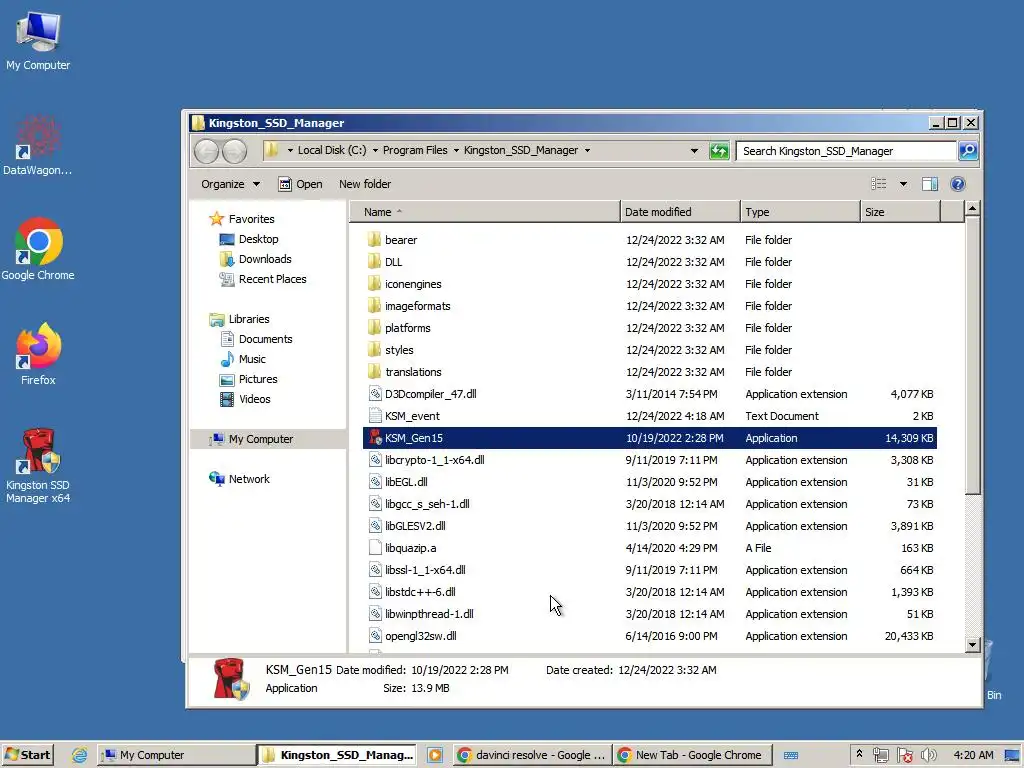Open Kingston SSD Manager x64 shortcut
The height and width of the screenshot is (768, 1024).
[x=38, y=466]
